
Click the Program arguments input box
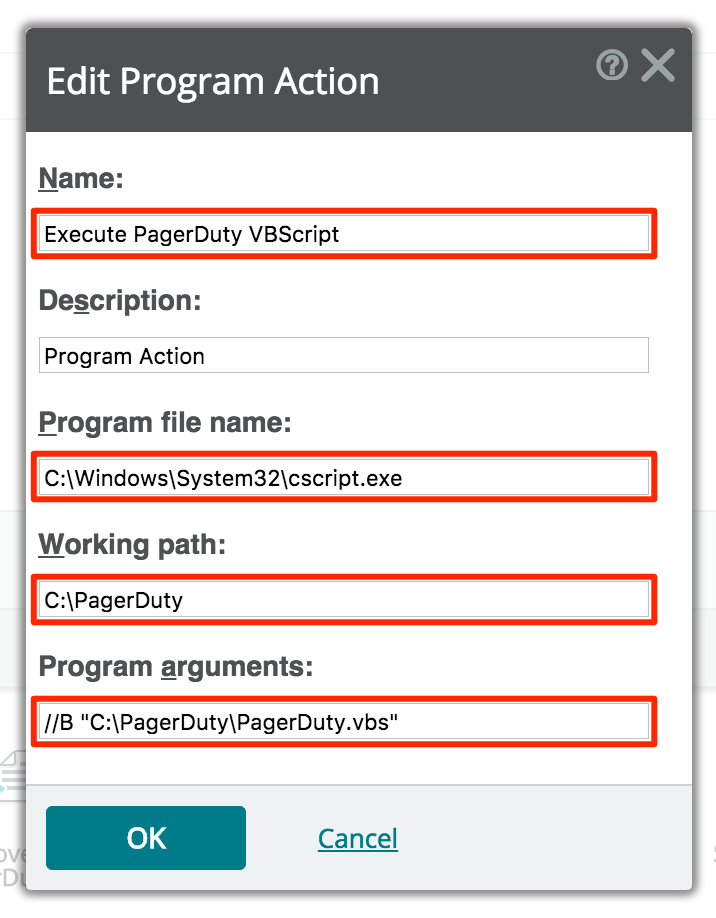click(x=344, y=722)
